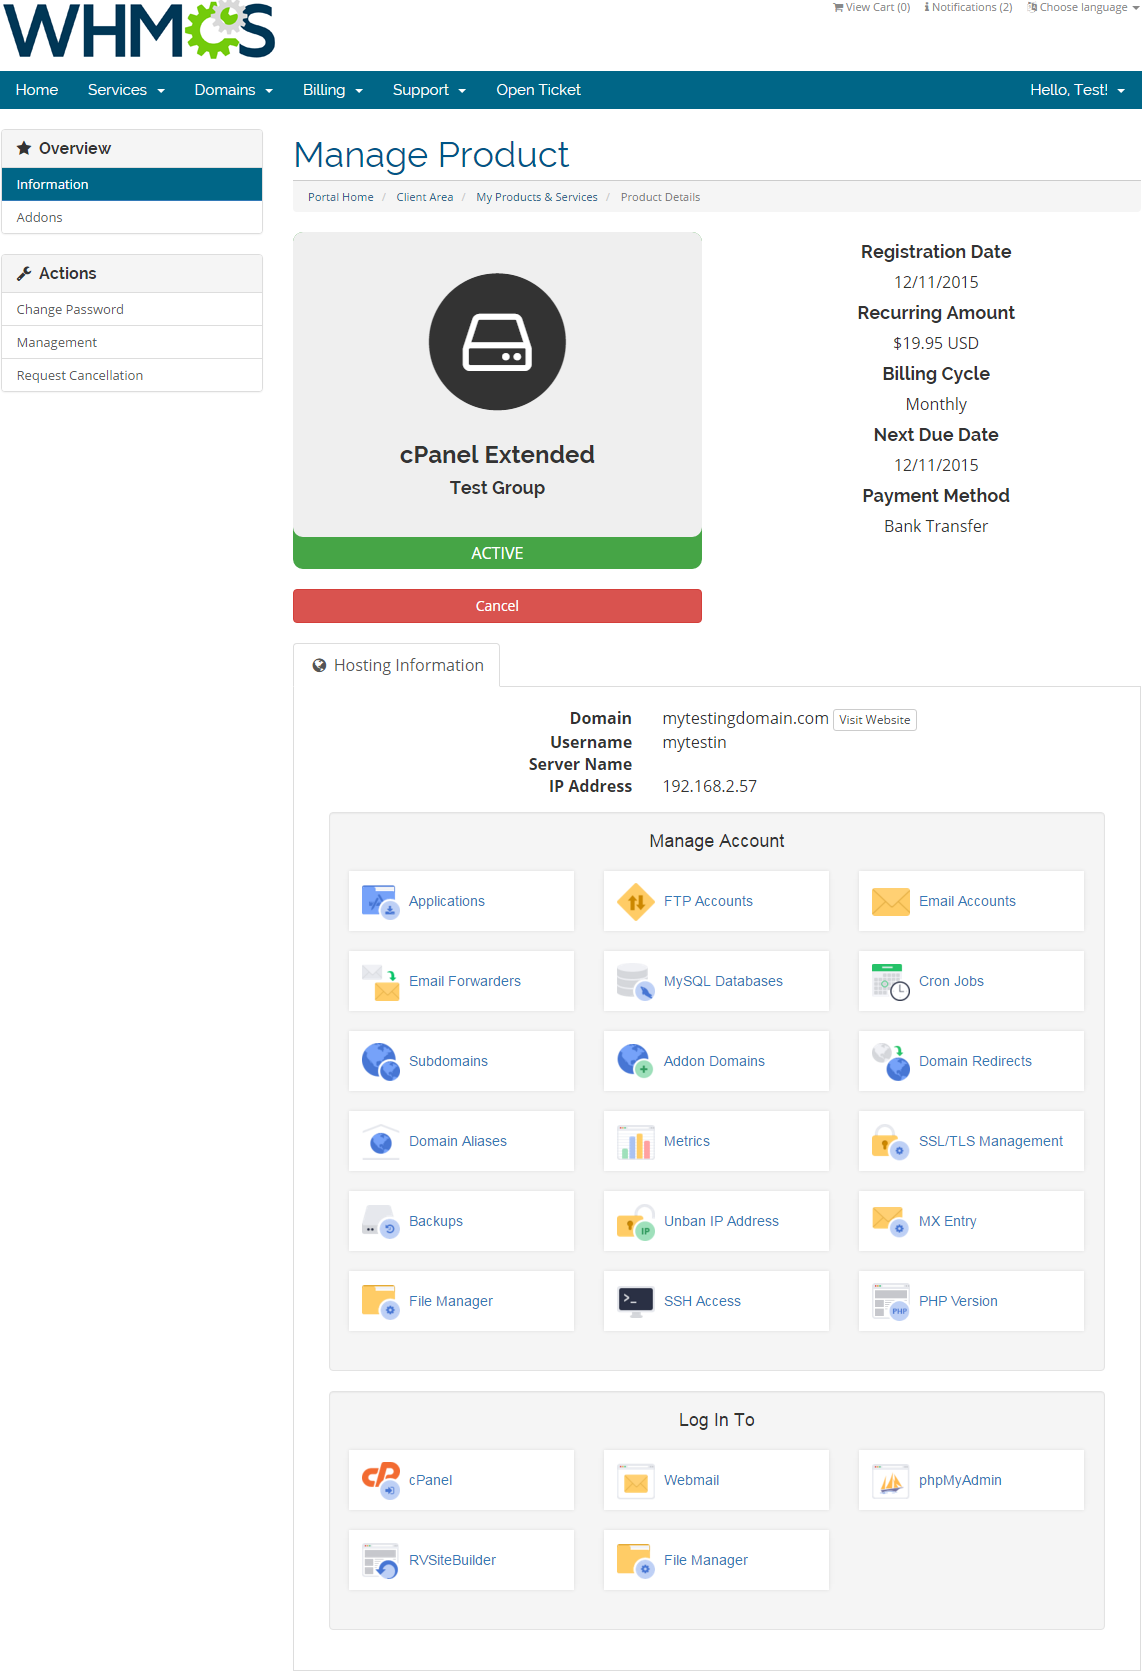Expand the Services dropdown menu
Viewport: 1142px width, 1672px height.
click(x=126, y=90)
